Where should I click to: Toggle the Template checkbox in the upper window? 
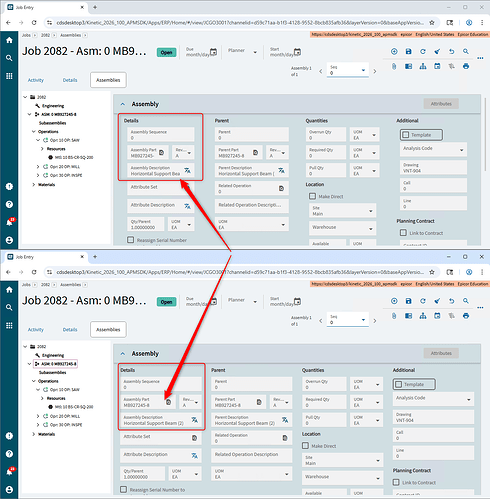click(x=406, y=135)
